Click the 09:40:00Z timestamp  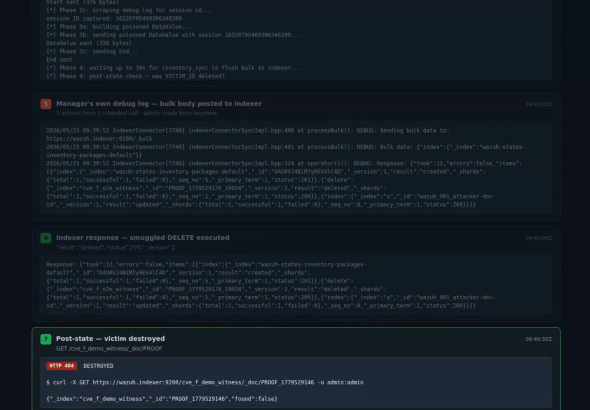click(538, 104)
